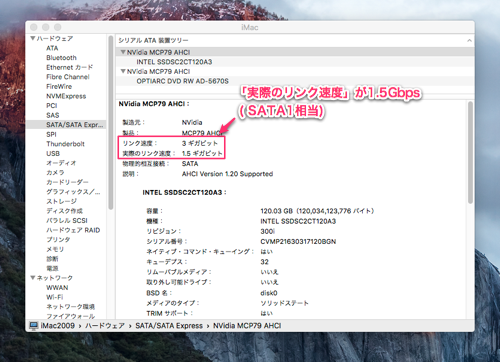Select プリンタ in the sidebar
500x362 pixels.
(x=58, y=240)
